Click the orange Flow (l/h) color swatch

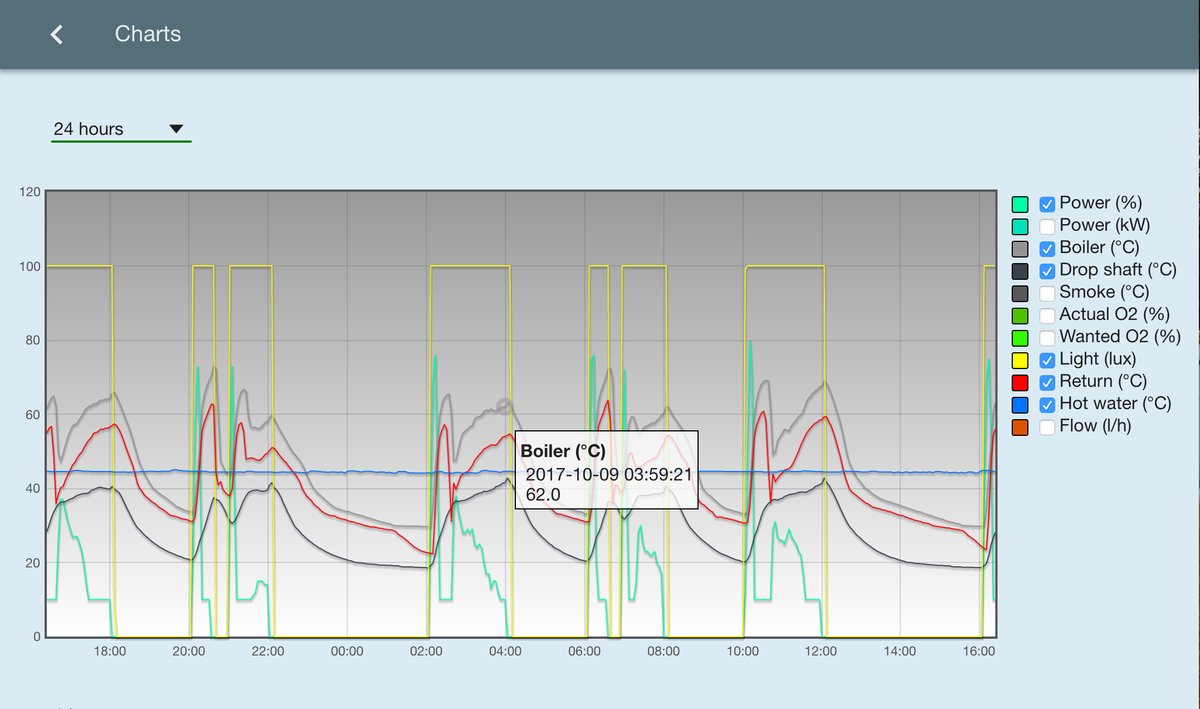pos(1020,427)
